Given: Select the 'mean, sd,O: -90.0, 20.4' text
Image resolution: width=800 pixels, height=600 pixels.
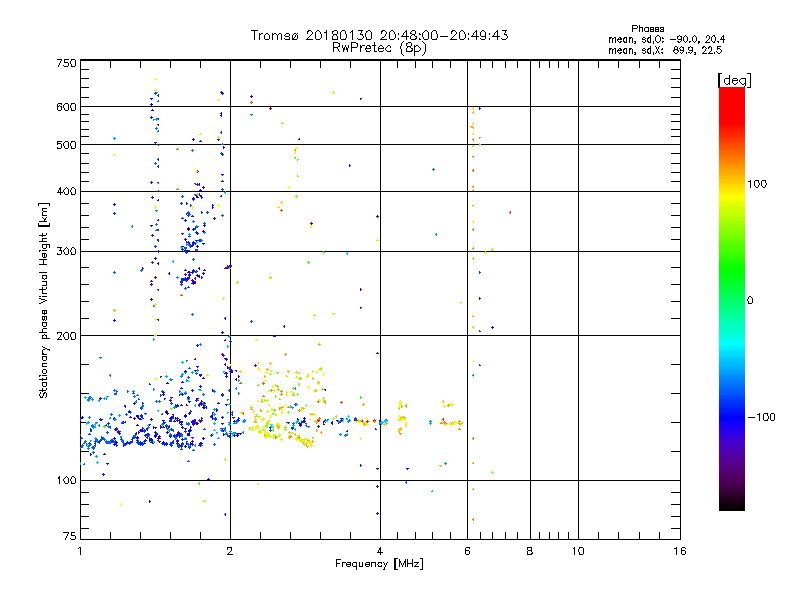Looking at the screenshot, I should click(666, 39).
